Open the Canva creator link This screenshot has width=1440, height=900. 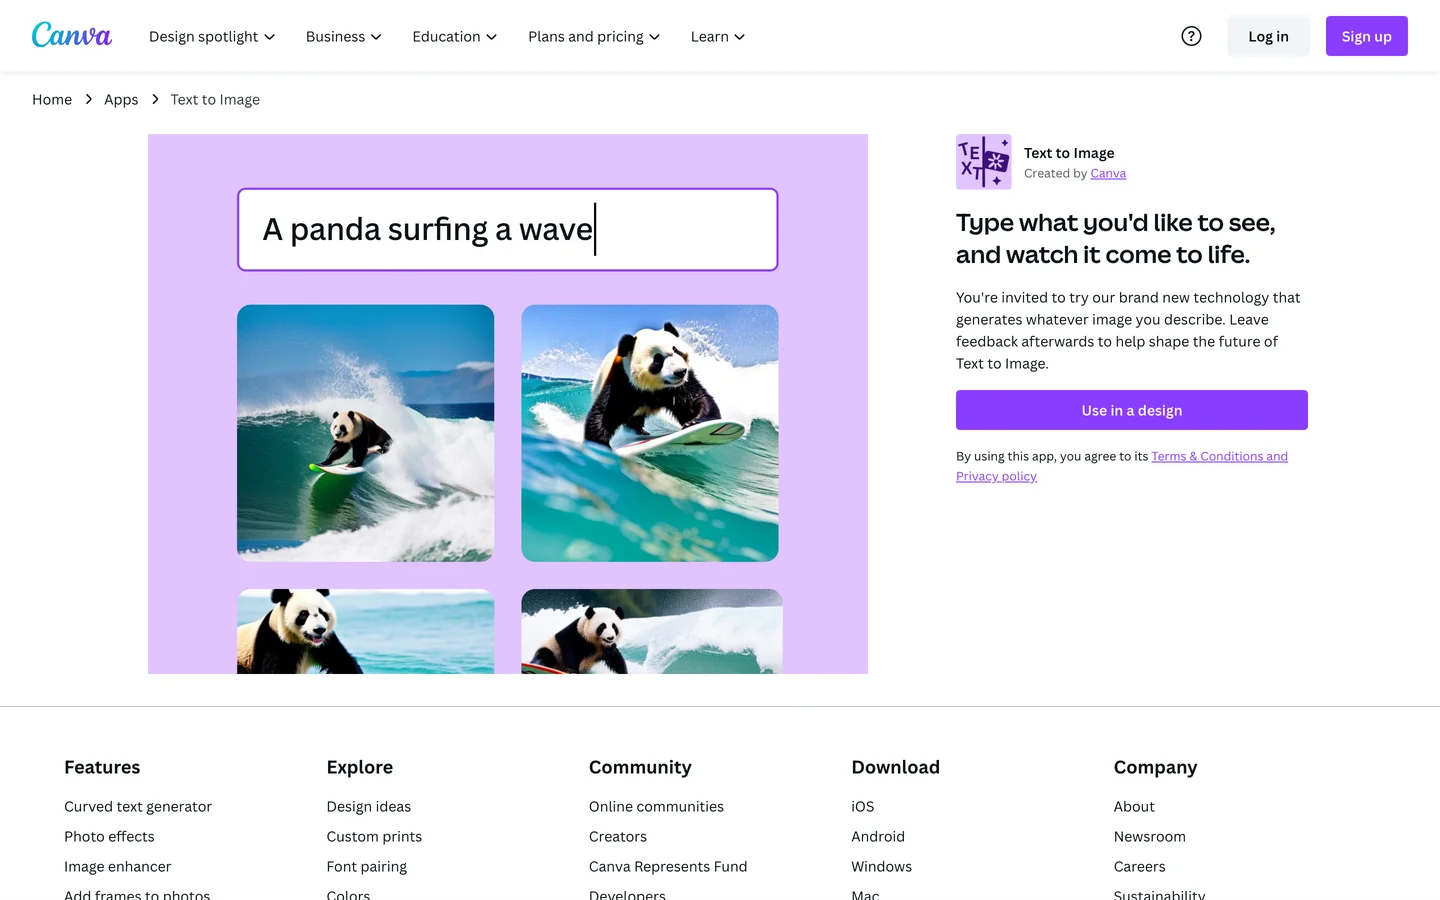[x=1108, y=173]
